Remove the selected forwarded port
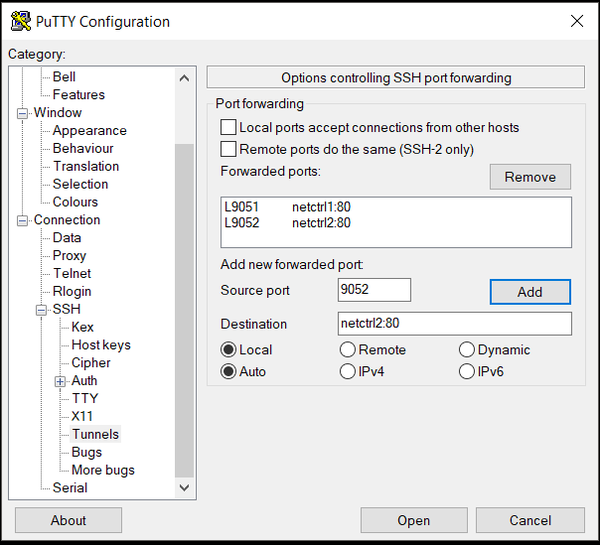Image resolution: width=600 pixels, height=545 pixels. [x=530, y=177]
